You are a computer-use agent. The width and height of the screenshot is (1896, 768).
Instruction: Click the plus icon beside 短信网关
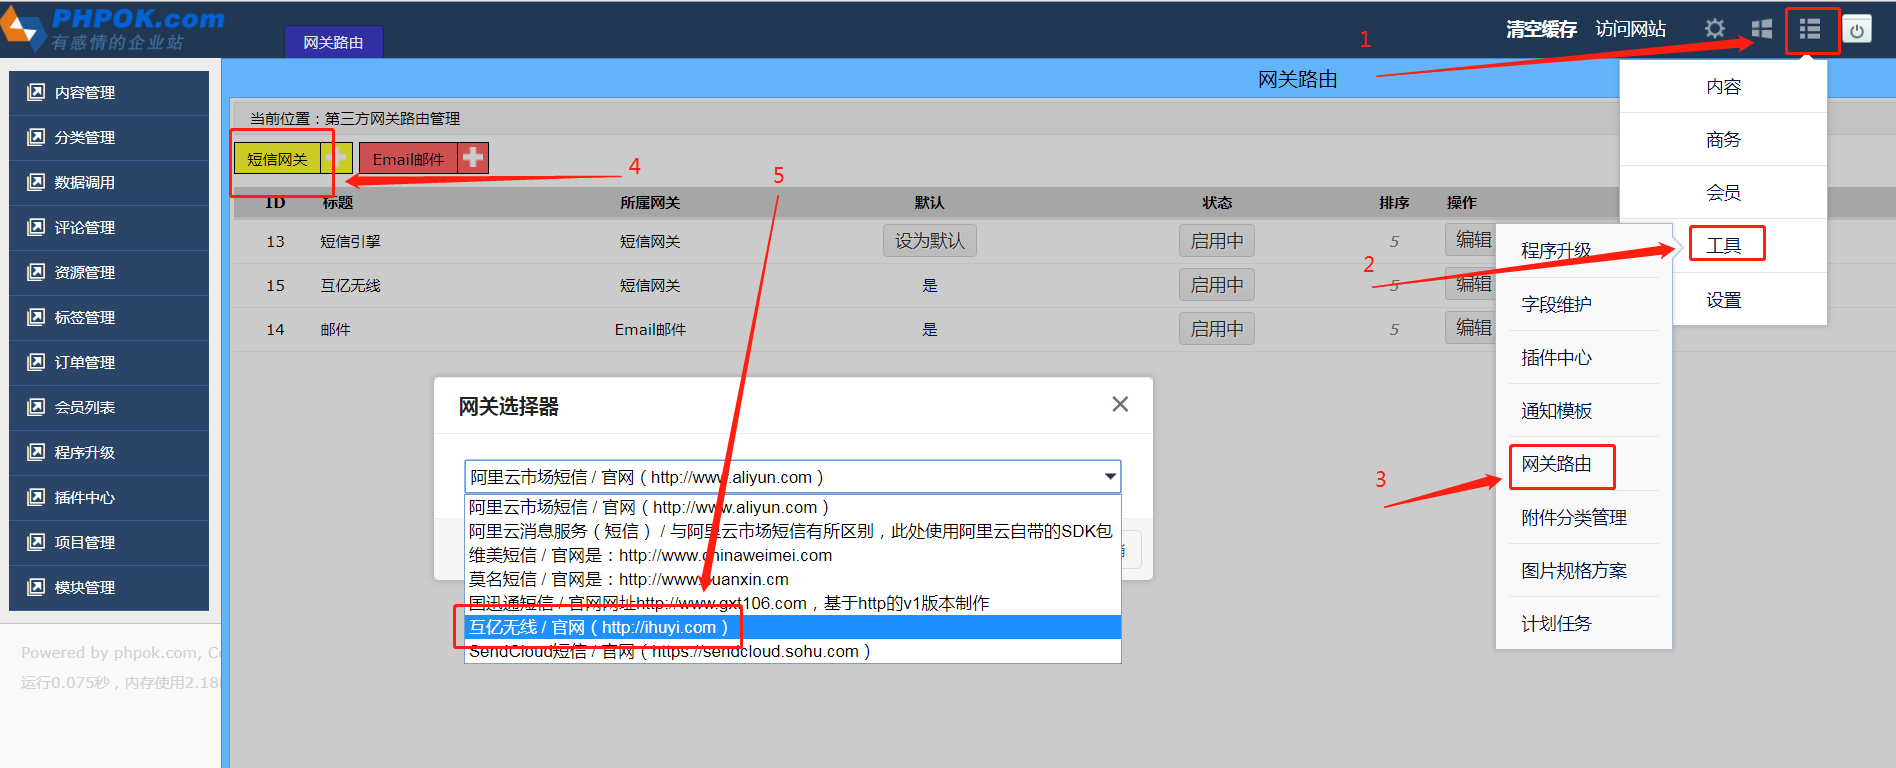[336, 158]
